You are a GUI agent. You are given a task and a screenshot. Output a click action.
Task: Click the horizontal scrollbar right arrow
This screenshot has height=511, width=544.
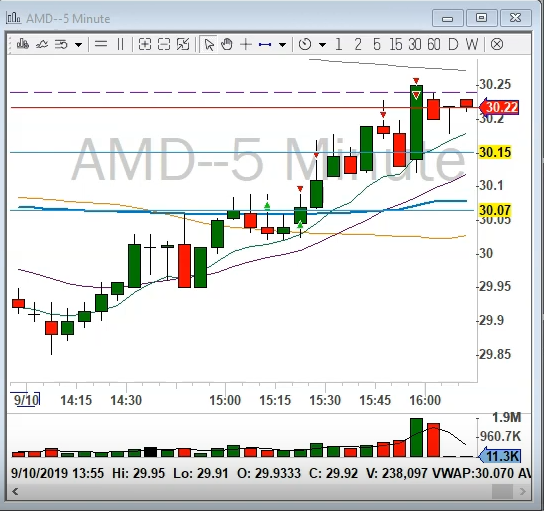pos(522,491)
